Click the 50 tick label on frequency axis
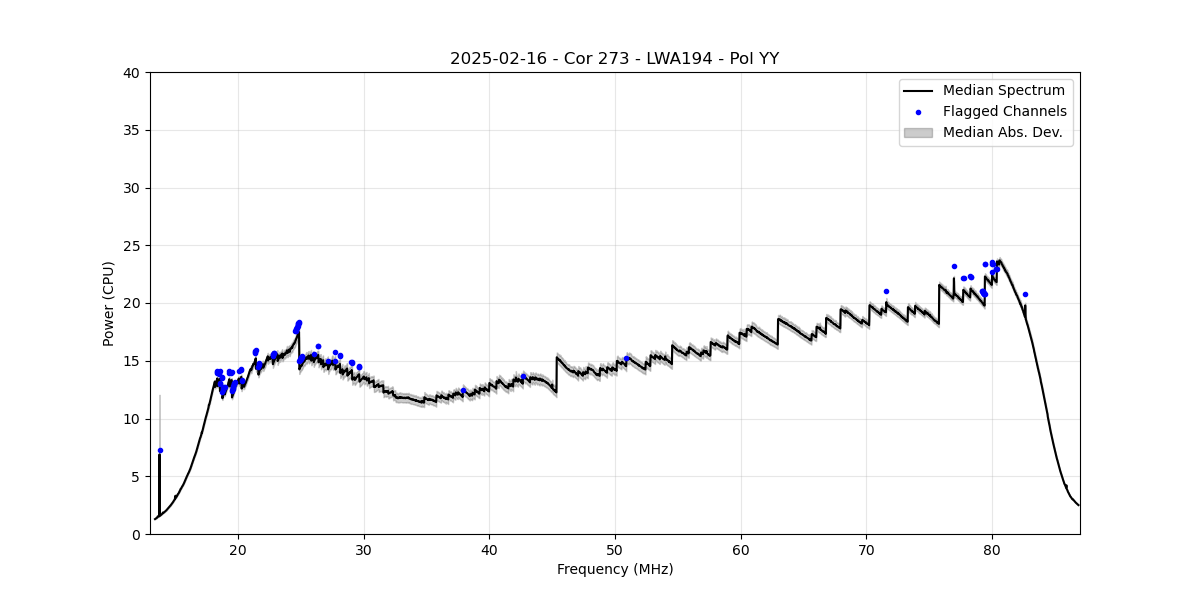Screen dimensions: 1200x600 [615, 548]
